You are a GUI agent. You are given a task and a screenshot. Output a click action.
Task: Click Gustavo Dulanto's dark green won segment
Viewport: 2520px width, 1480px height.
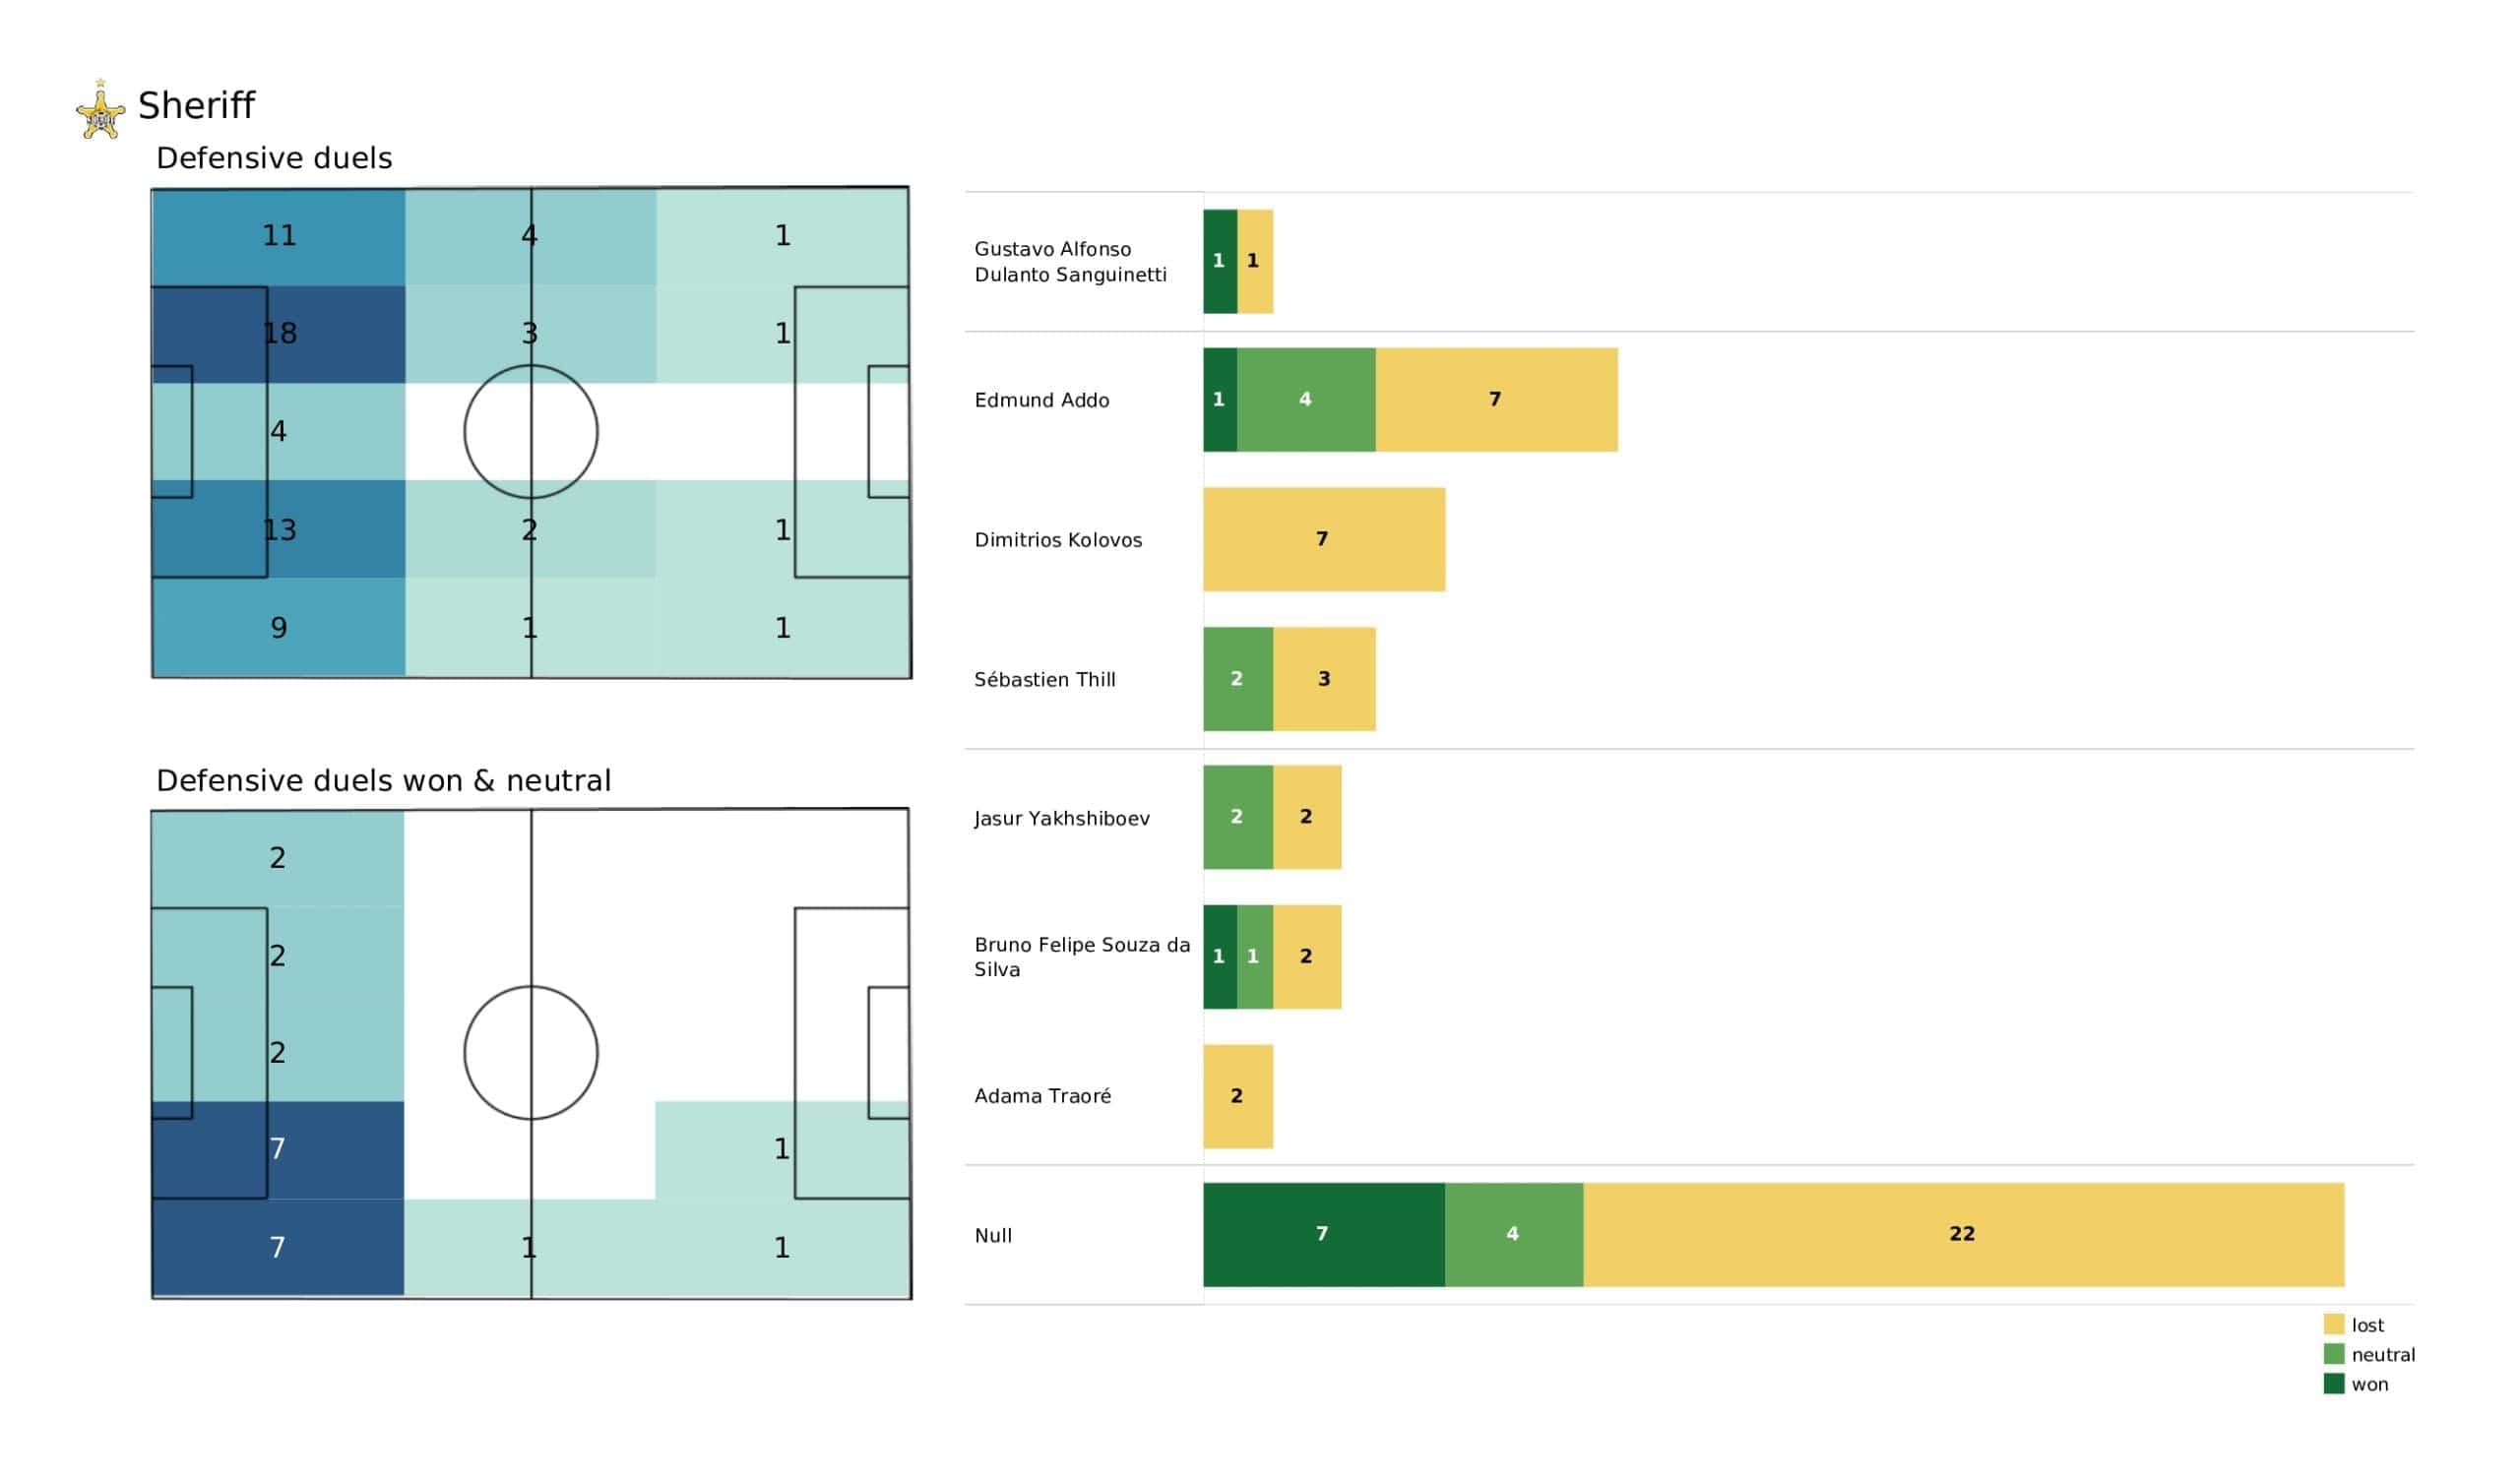[x=1219, y=261]
